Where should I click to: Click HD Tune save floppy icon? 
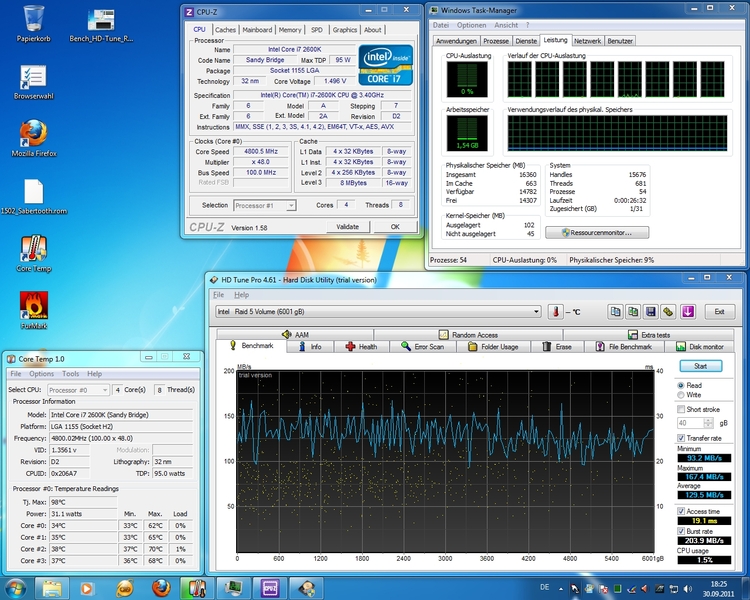[x=651, y=312]
